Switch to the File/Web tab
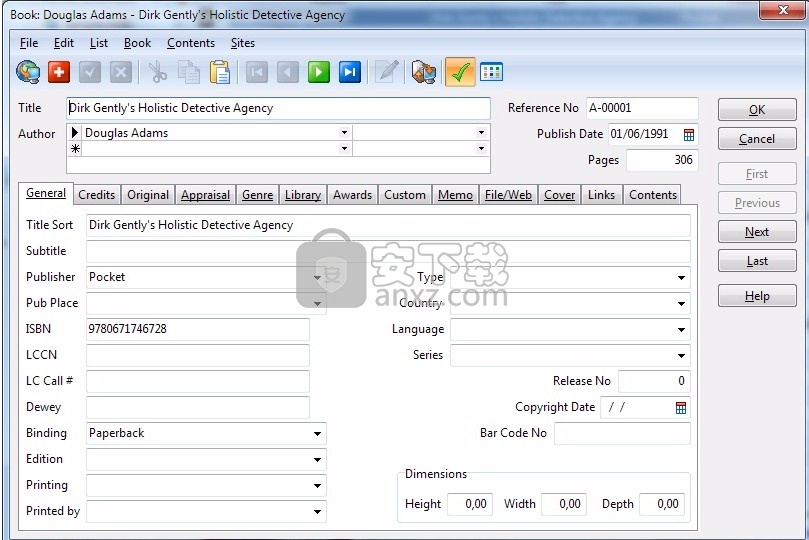 pos(508,195)
